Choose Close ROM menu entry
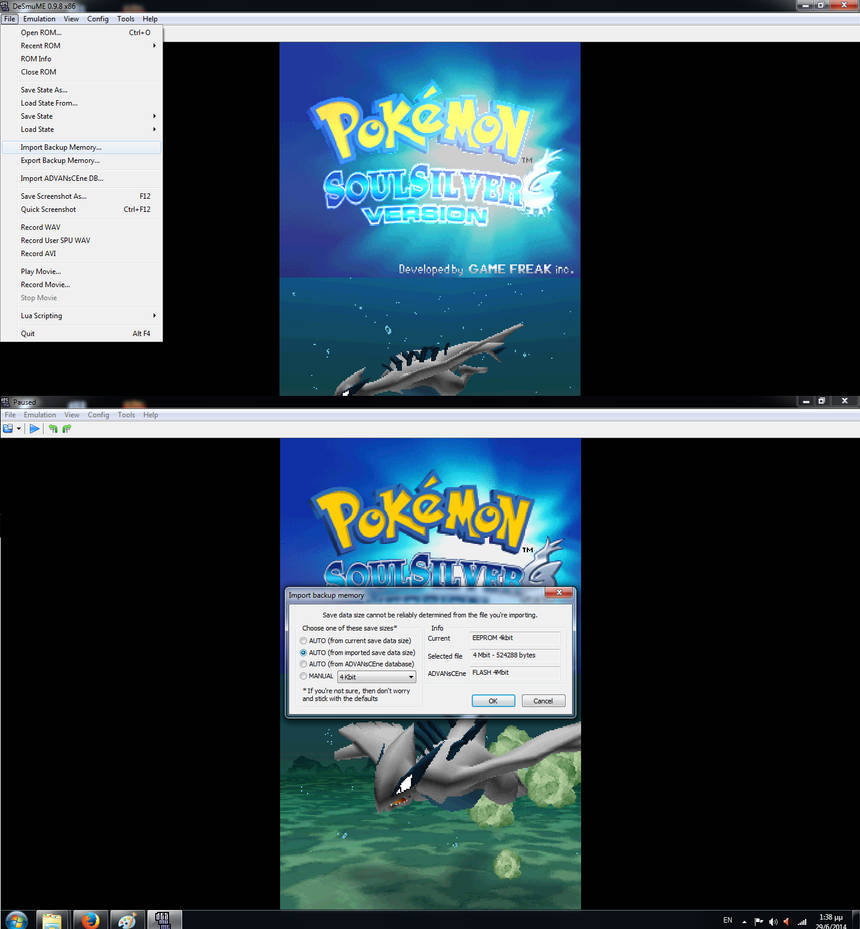Screen dimensions: 860x929 82,72
